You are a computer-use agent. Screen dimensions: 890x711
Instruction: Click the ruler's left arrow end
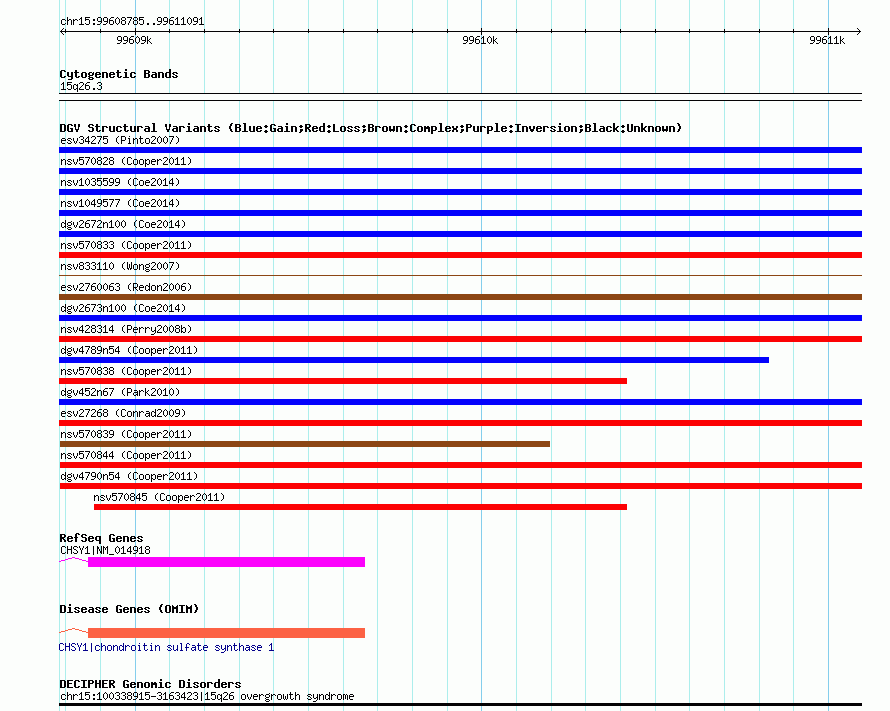tap(62, 31)
